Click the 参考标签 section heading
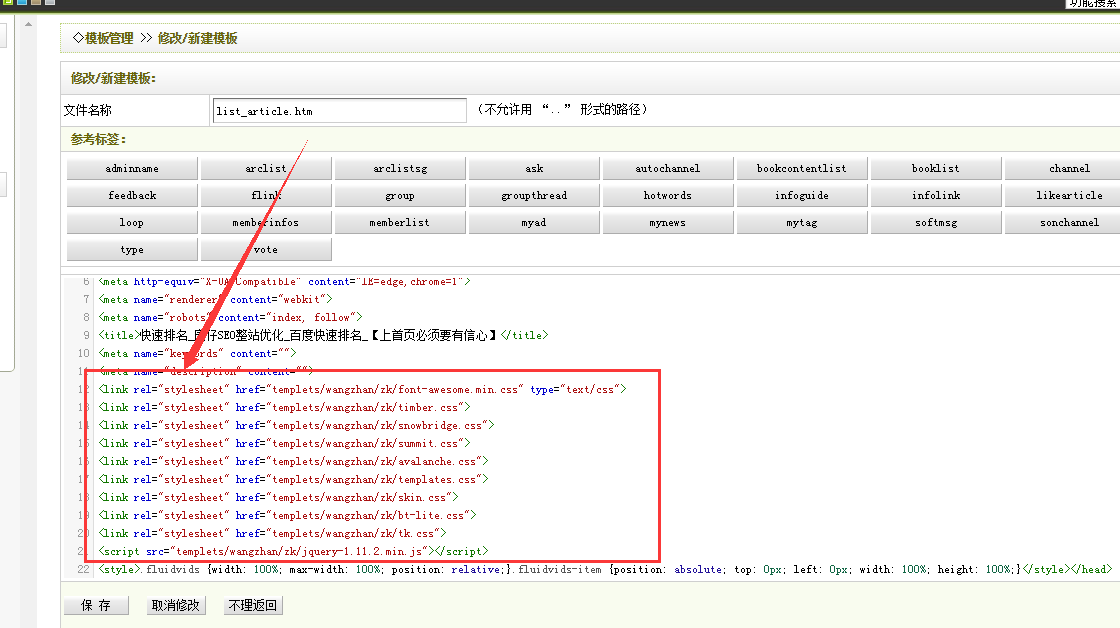 click(98, 139)
